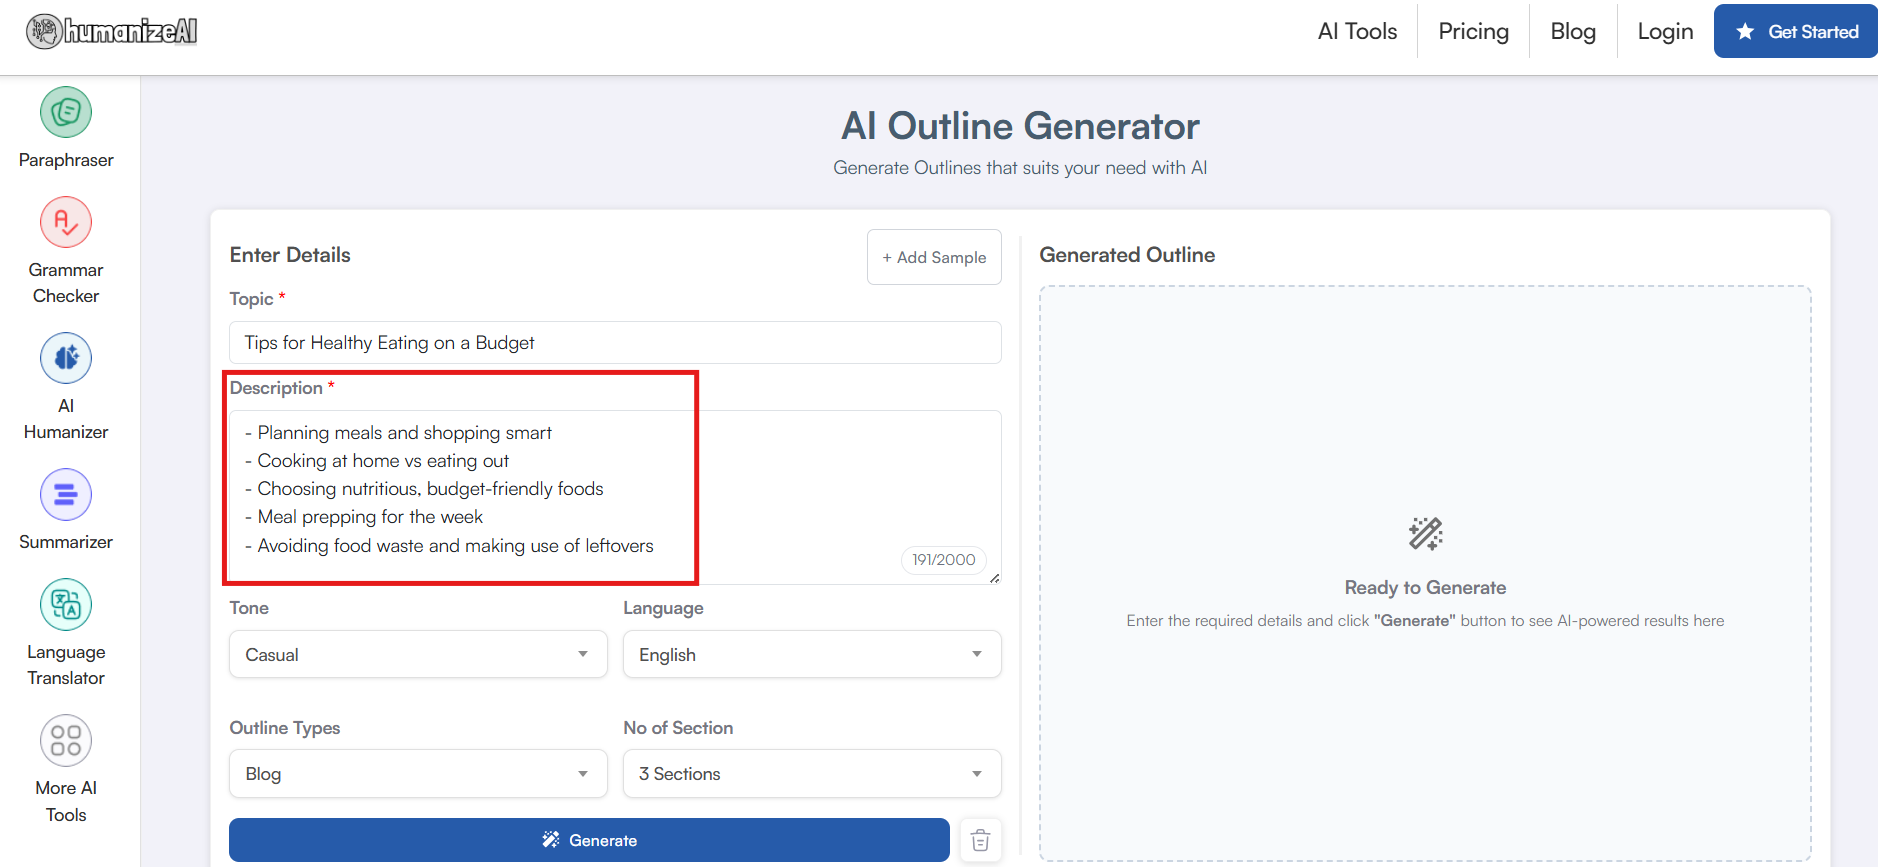Click the trash icon beside Generate
Image resolution: width=1878 pixels, height=867 pixels.
click(x=980, y=840)
